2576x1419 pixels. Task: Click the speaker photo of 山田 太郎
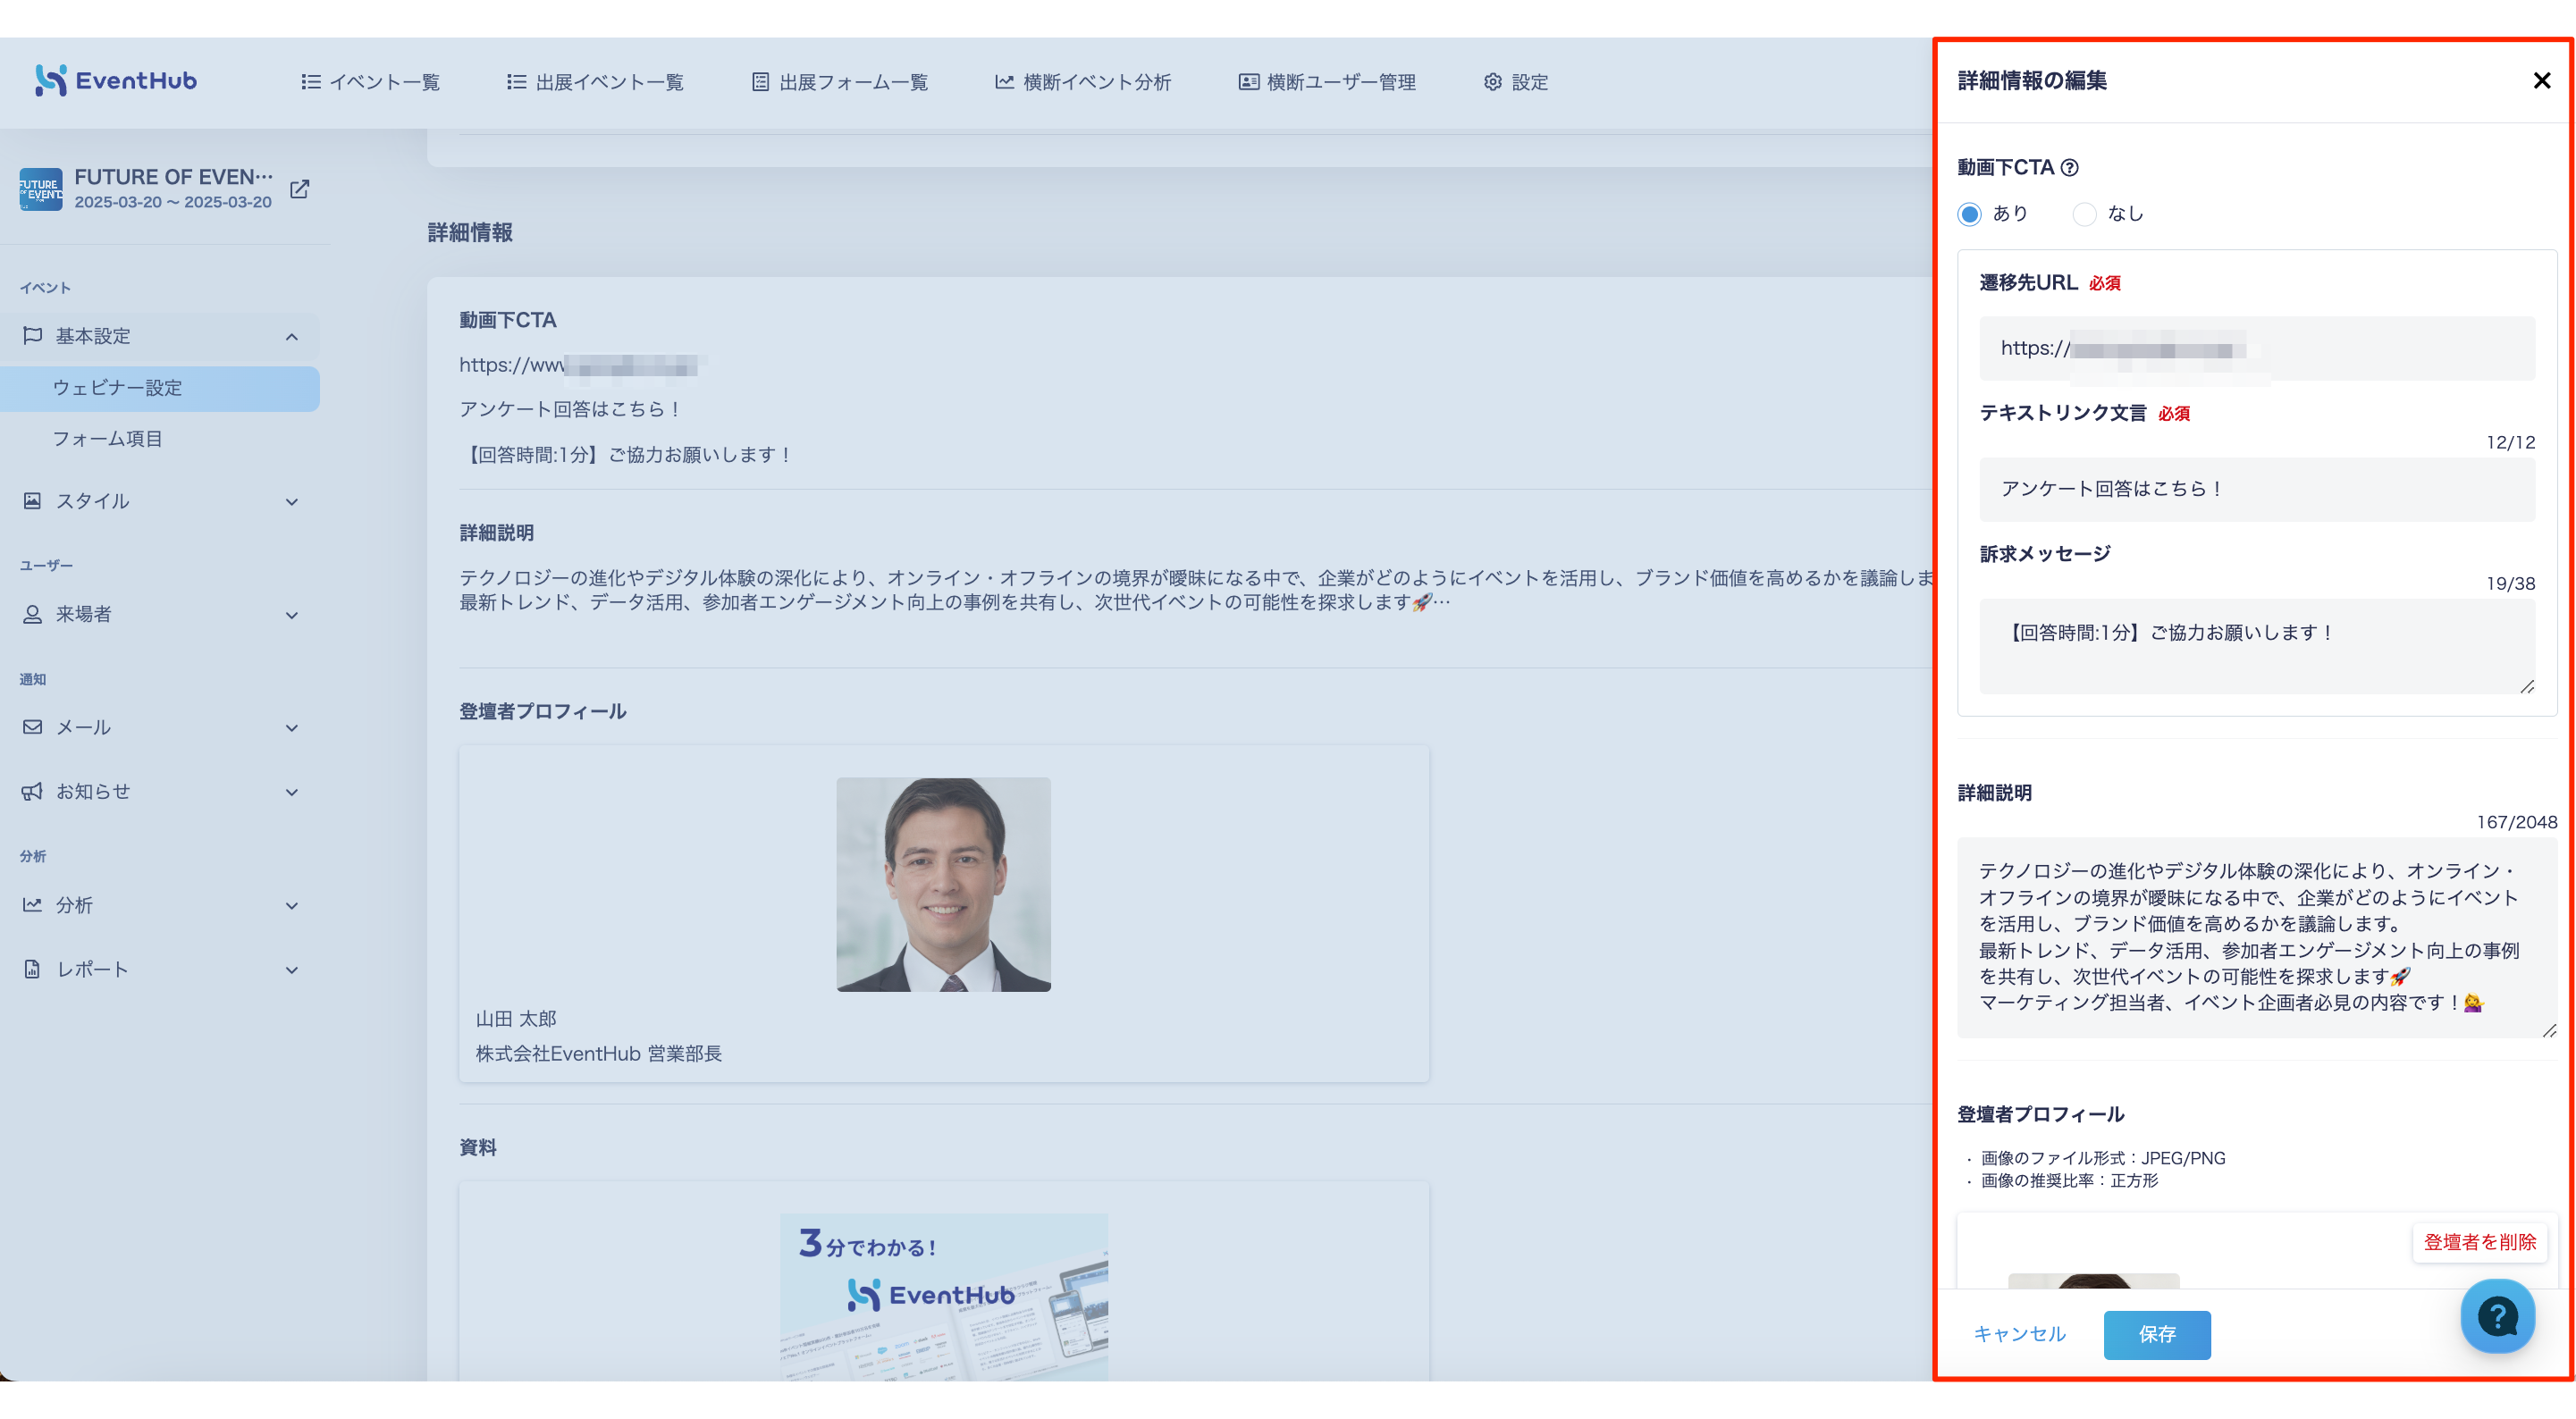coord(943,885)
